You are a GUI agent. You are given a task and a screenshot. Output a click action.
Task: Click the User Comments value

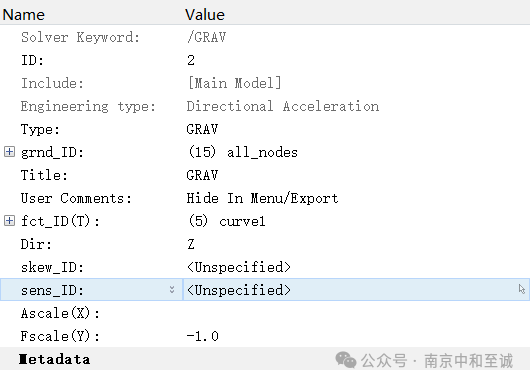click(x=262, y=198)
